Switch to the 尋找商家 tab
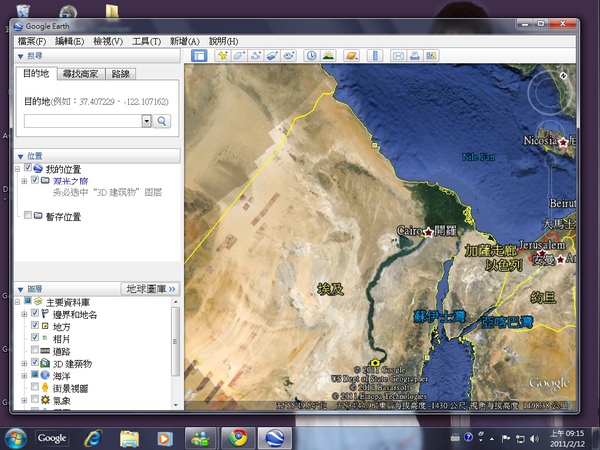The height and width of the screenshot is (450, 600). coord(80,74)
